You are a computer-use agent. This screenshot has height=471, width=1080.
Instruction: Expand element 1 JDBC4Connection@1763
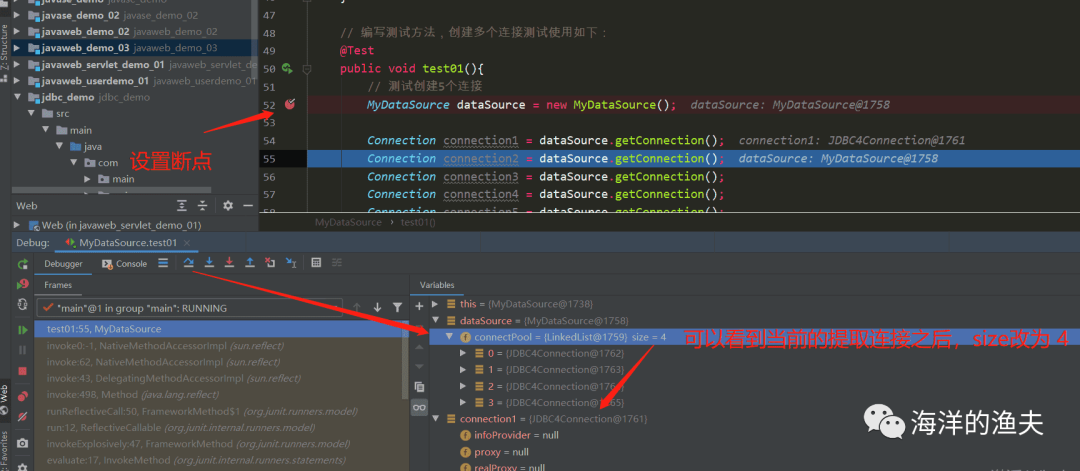(x=463, y=370)
